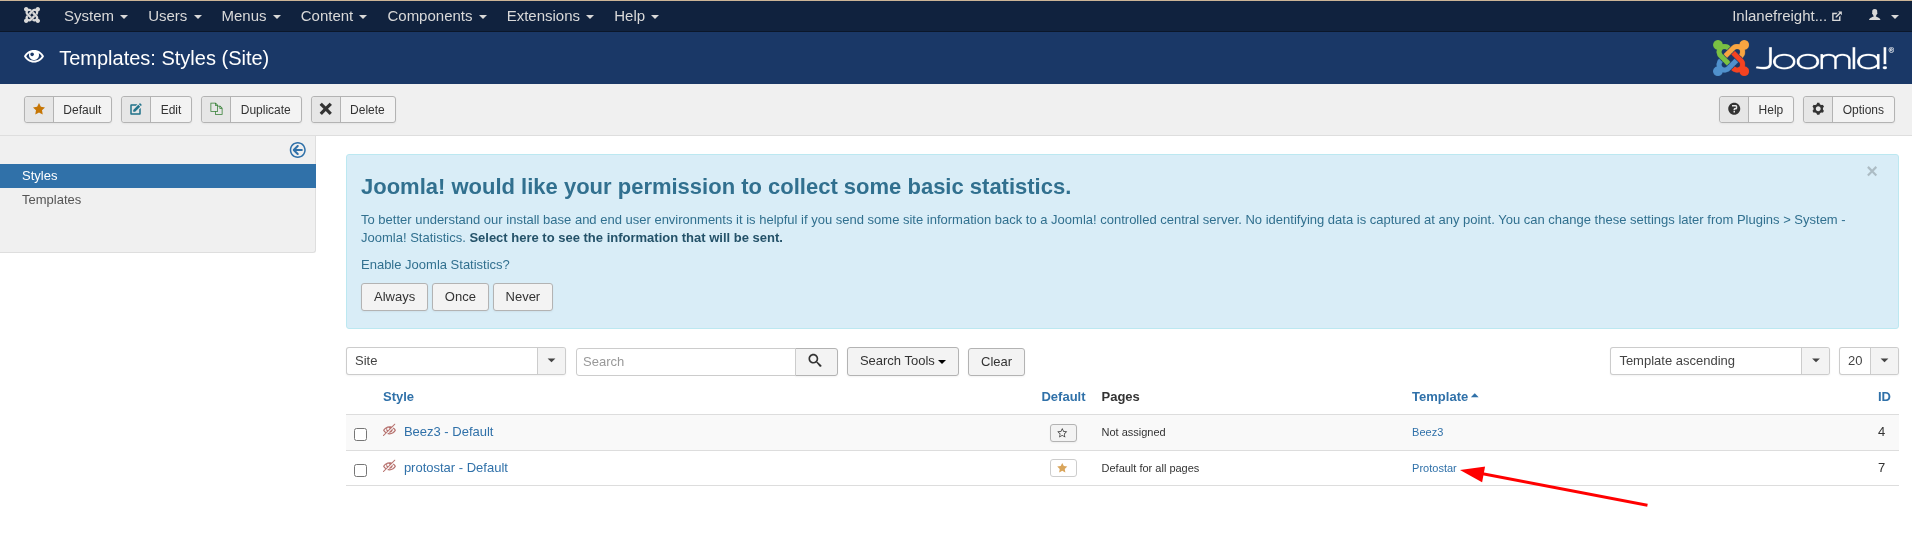The image size is (1912, 553).
Task: Sort by the ID column header
Action: tap(1884, 397)
